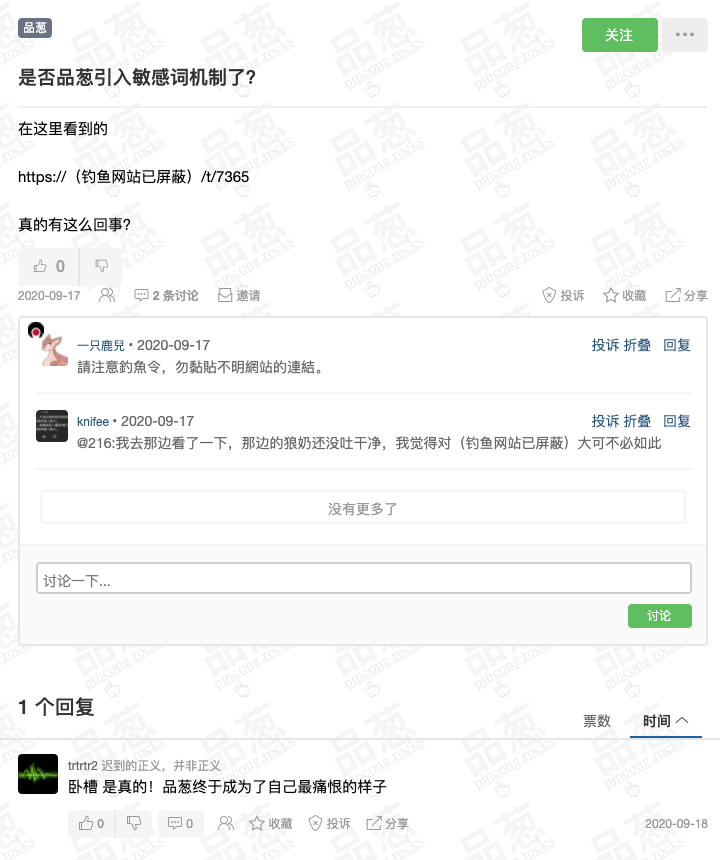Open the three-dots more options menu
Screen dimensions: 720x860
click(x=685, y=35)
